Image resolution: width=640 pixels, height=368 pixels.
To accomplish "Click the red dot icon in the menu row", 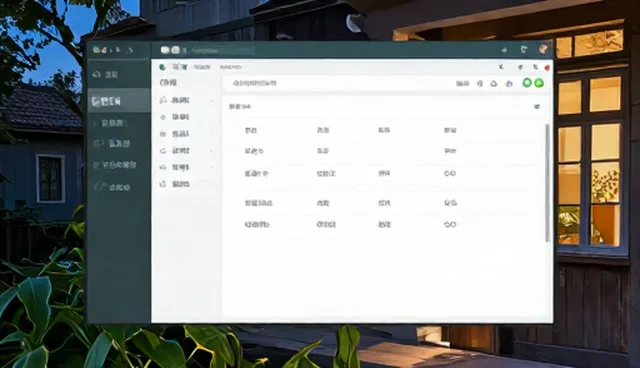I will point(547,68).
